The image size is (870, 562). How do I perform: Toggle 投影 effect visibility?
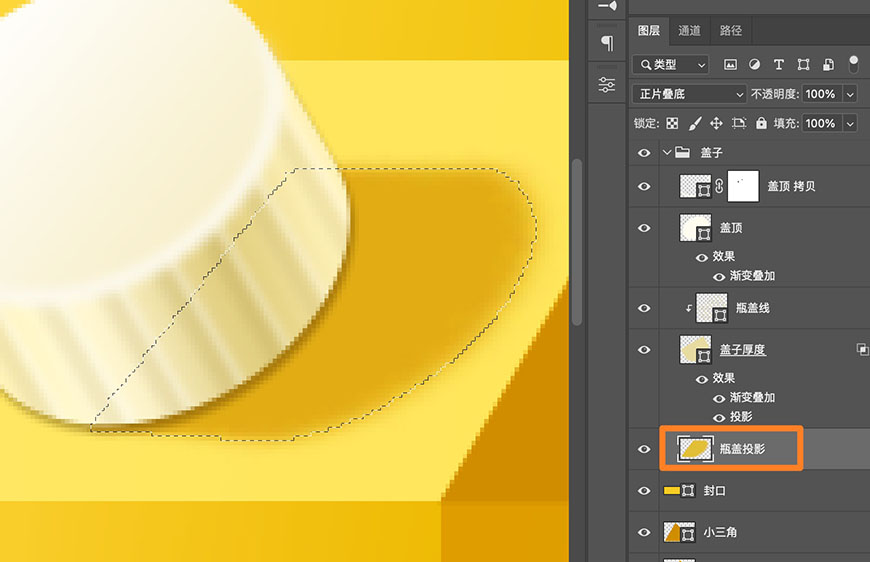tap(719, 417)
